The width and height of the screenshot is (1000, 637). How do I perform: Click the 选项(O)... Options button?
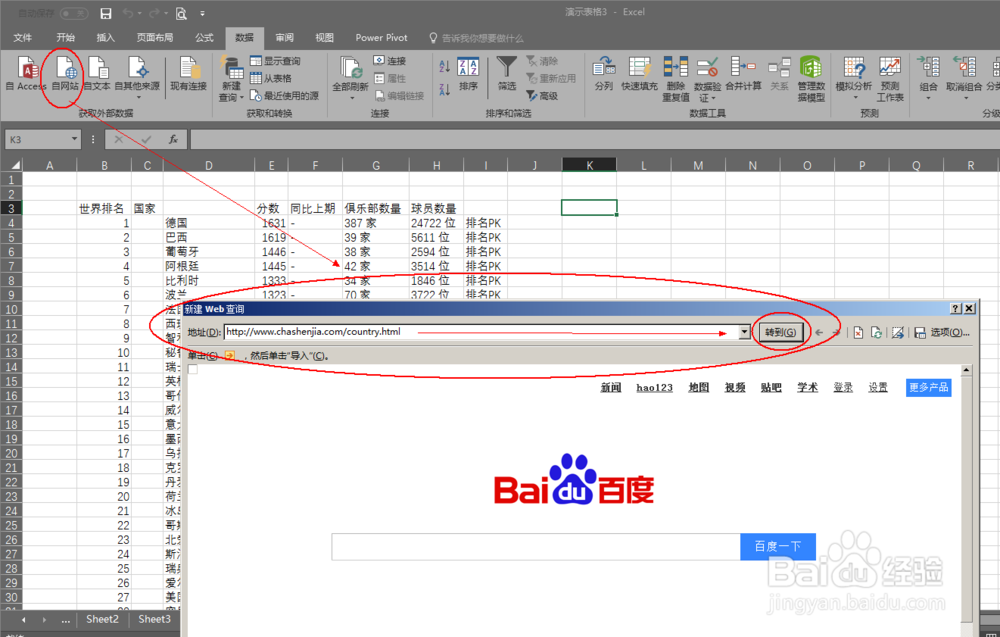pyautogui.click(x=950, y=332)
